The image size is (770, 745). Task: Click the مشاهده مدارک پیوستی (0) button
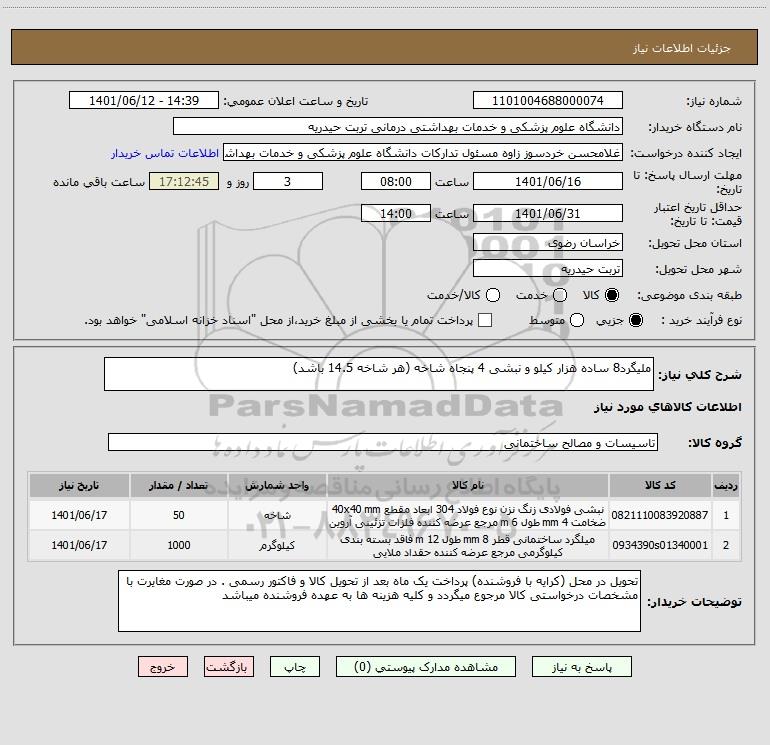pos(426,667)
